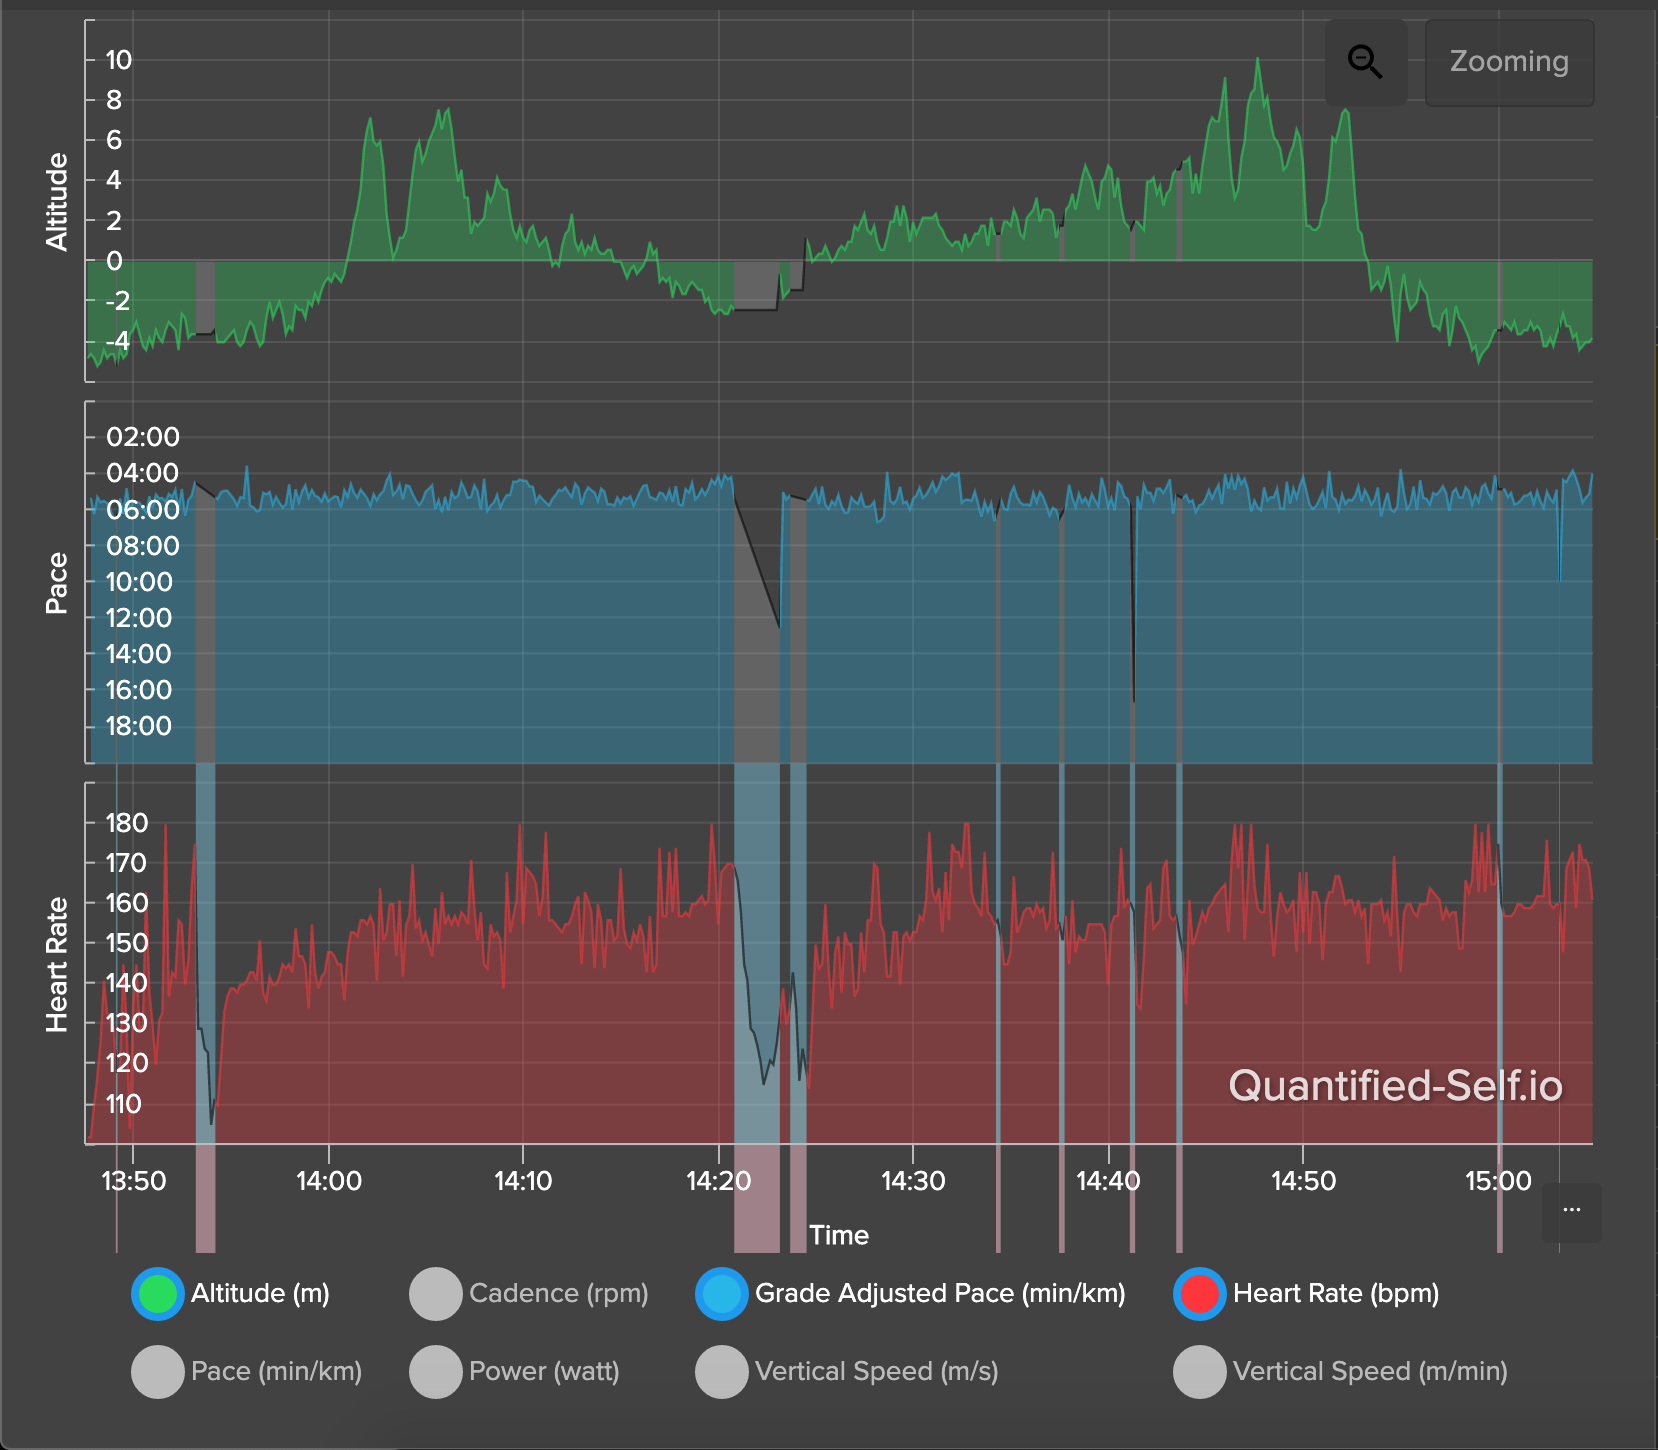The width and height of the screenshot is (1658, 1450).
Task: Select the Vertical Speed (m/s) icon
Action: pyautogui.click(x=721, y=1372)
